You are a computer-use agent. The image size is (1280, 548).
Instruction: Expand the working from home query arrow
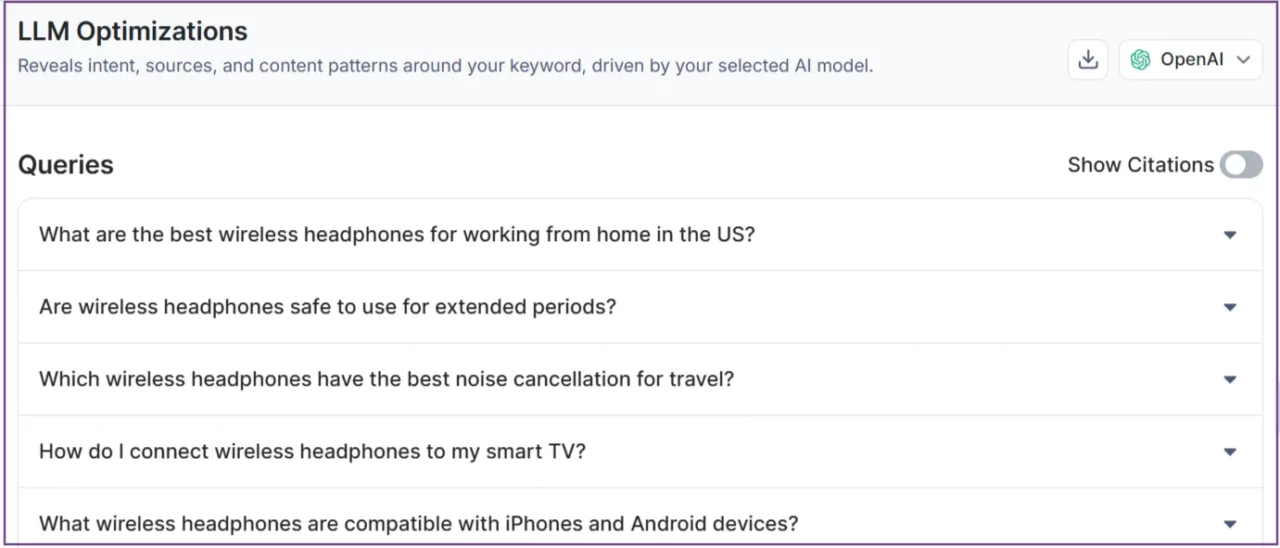(x=1230, y=235)
